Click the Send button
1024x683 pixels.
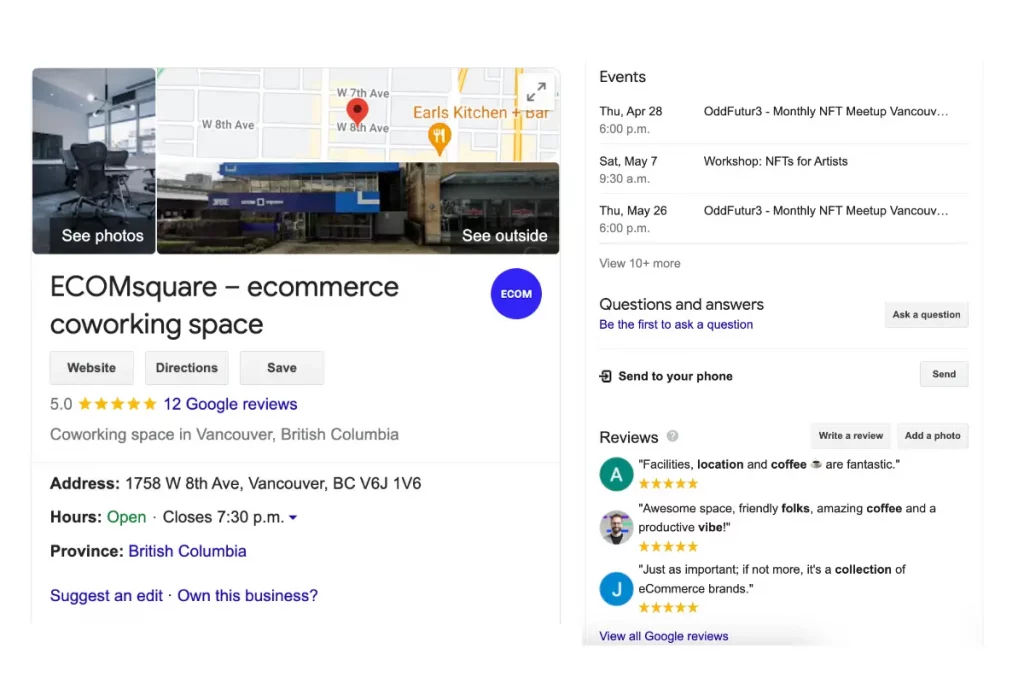point(944,374)
